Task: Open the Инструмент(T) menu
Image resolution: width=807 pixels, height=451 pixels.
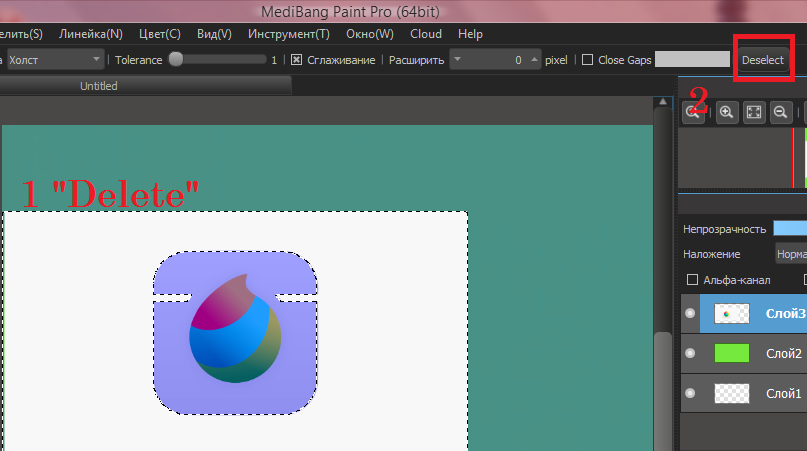Action: (289, 34)
